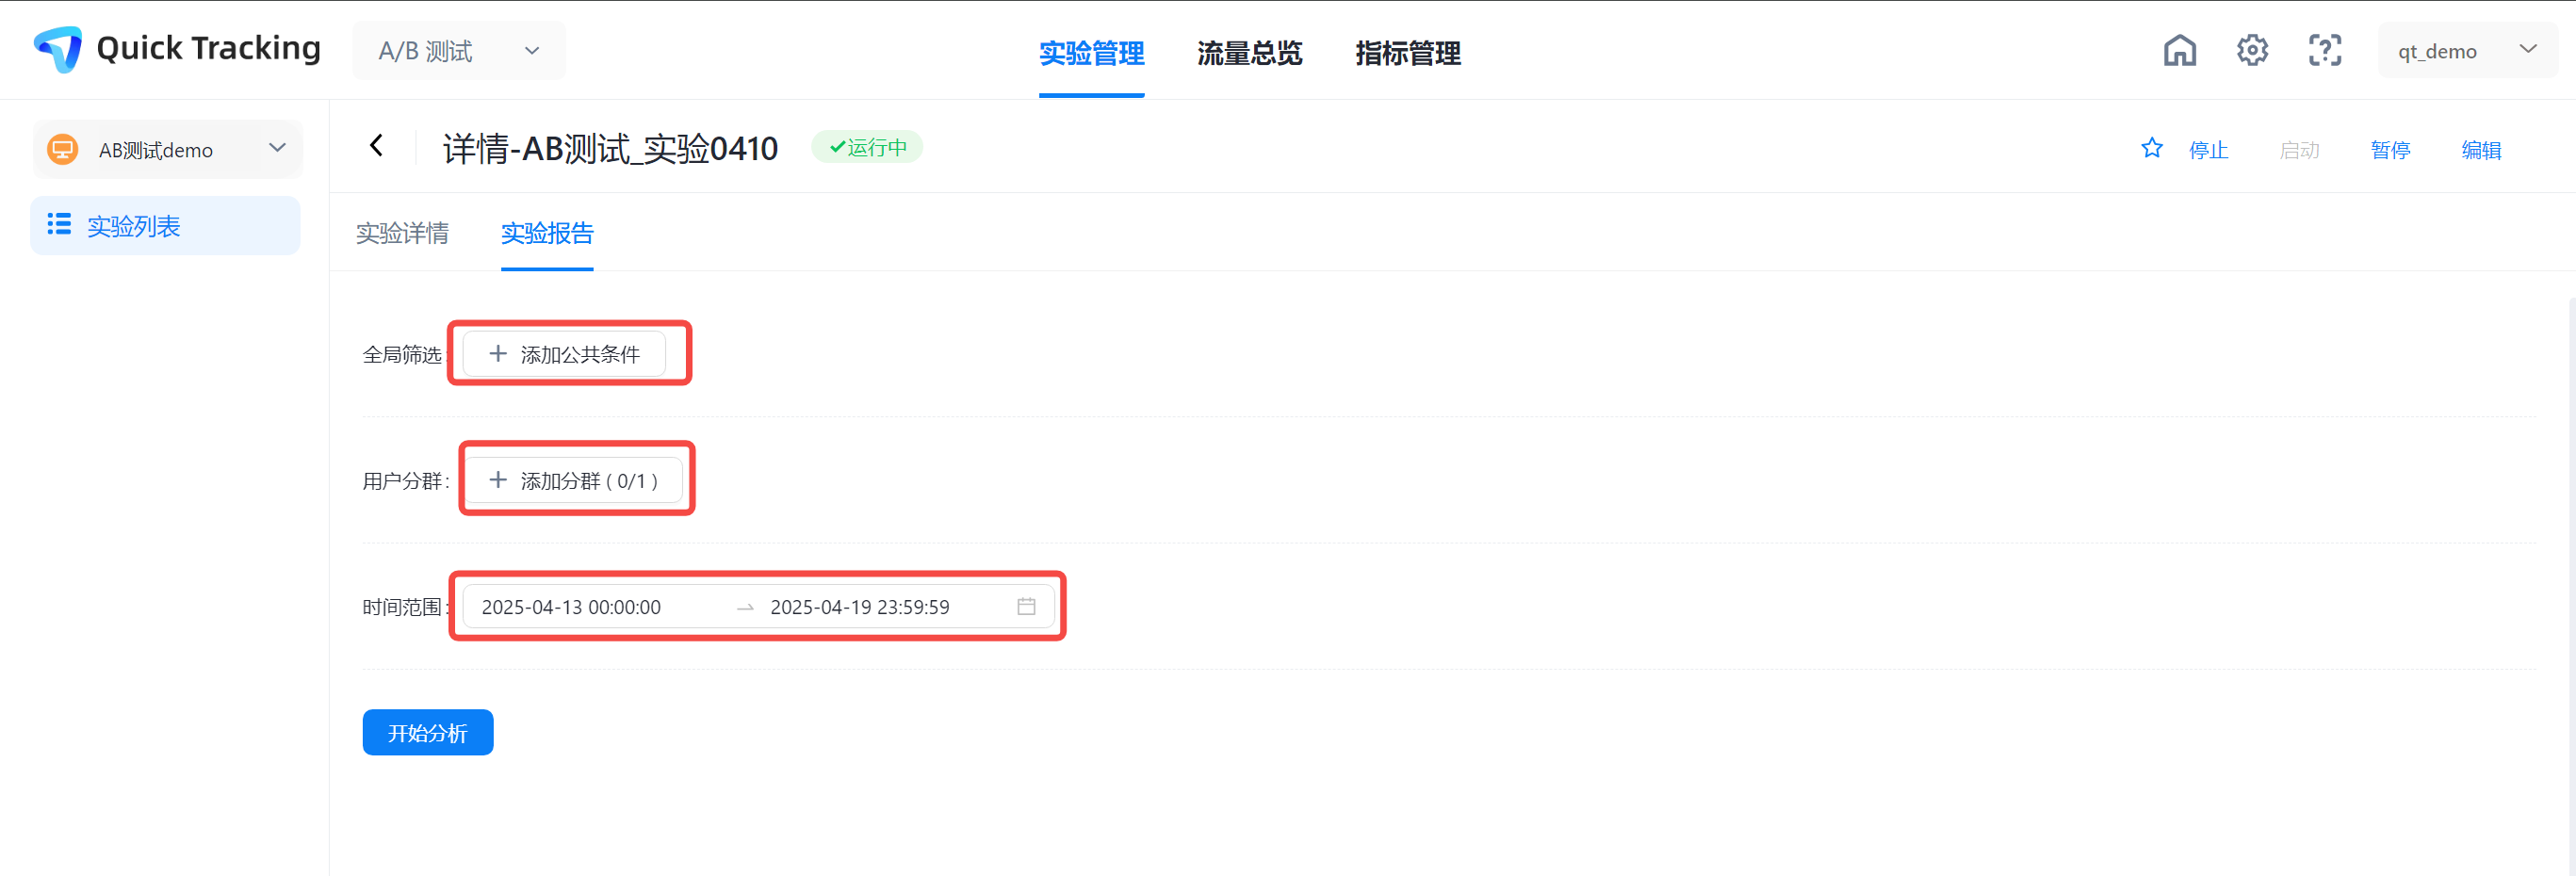The height and width of the screenshot is (876, 2576).
Task: Expand the qt_demo account dropdown
Action: pyautogui.click(x=2467, y=50)
